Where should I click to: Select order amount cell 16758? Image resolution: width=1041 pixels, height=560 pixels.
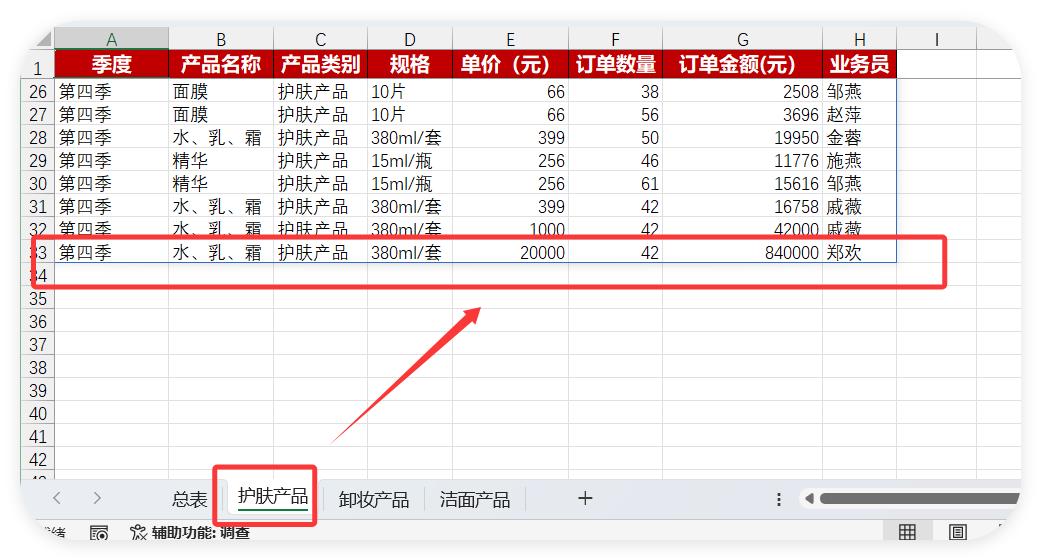coord(742,207)
